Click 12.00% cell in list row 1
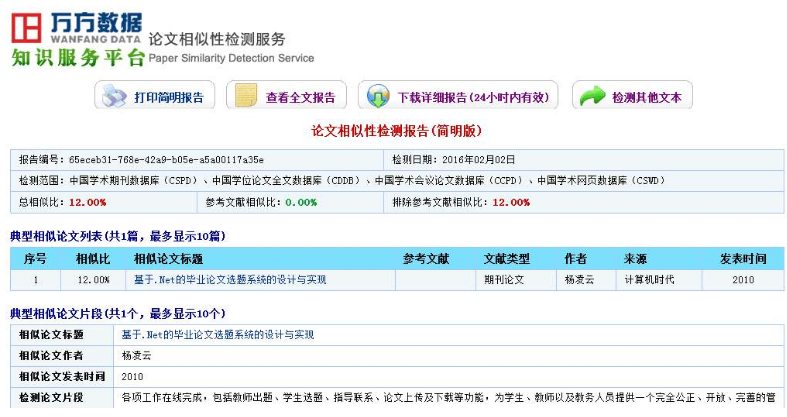The image size is (787, 417). coord(93,280)
